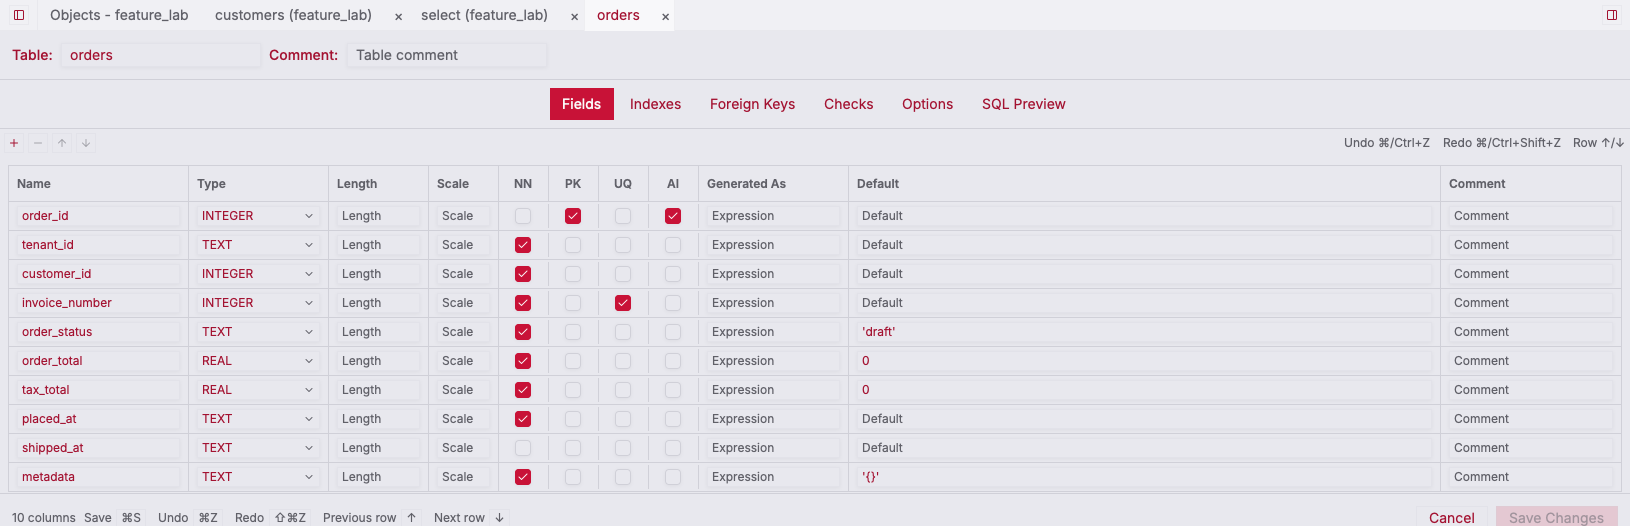This screenshot has height=526, width=1630.
Task: Uncheck UQ for invoice_number
Action: tap(623, 303)
